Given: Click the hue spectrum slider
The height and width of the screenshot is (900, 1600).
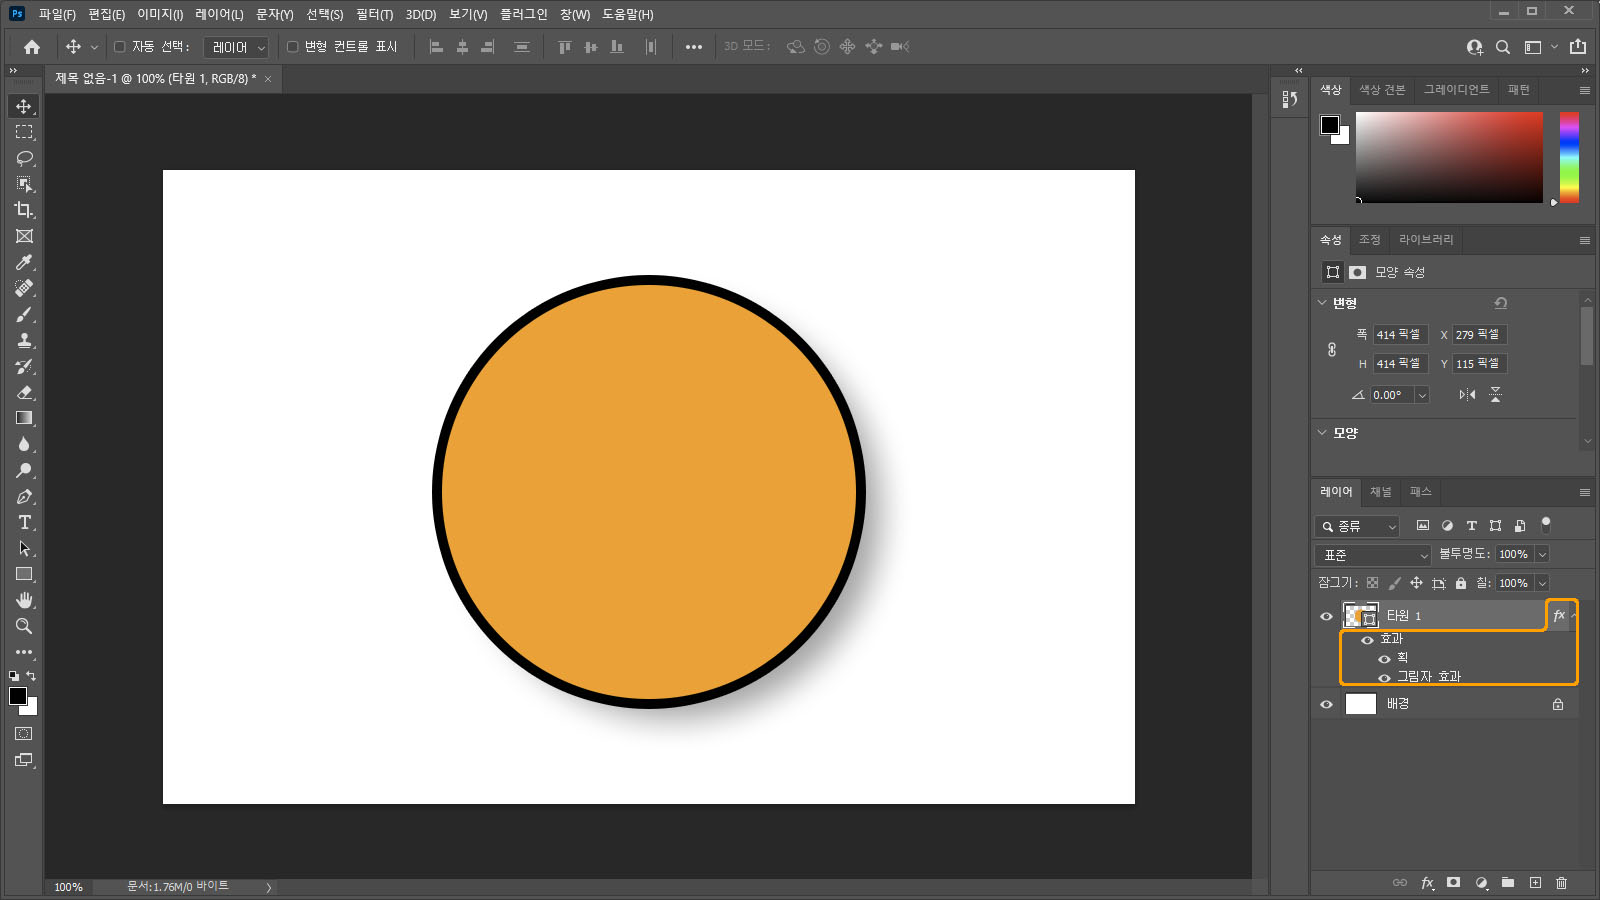Looking at the screenshot, I should pos(1569,157).
